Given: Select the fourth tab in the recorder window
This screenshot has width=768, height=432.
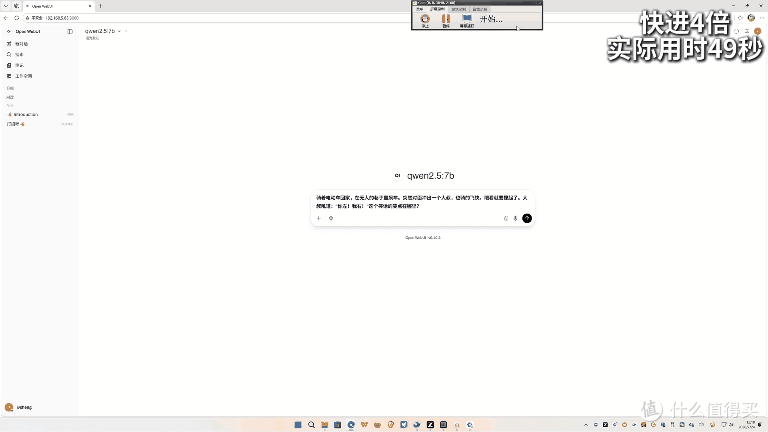Looking at the screenshot, I should [480, 9].
